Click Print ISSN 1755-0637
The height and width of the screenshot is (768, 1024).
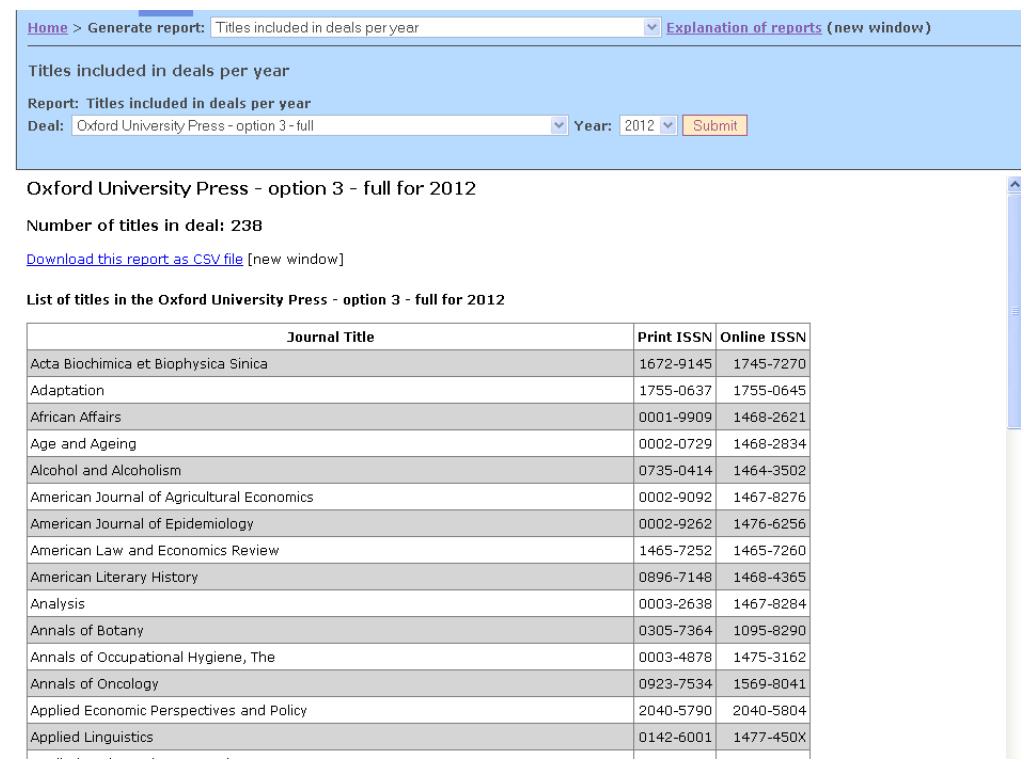(675, 391)
